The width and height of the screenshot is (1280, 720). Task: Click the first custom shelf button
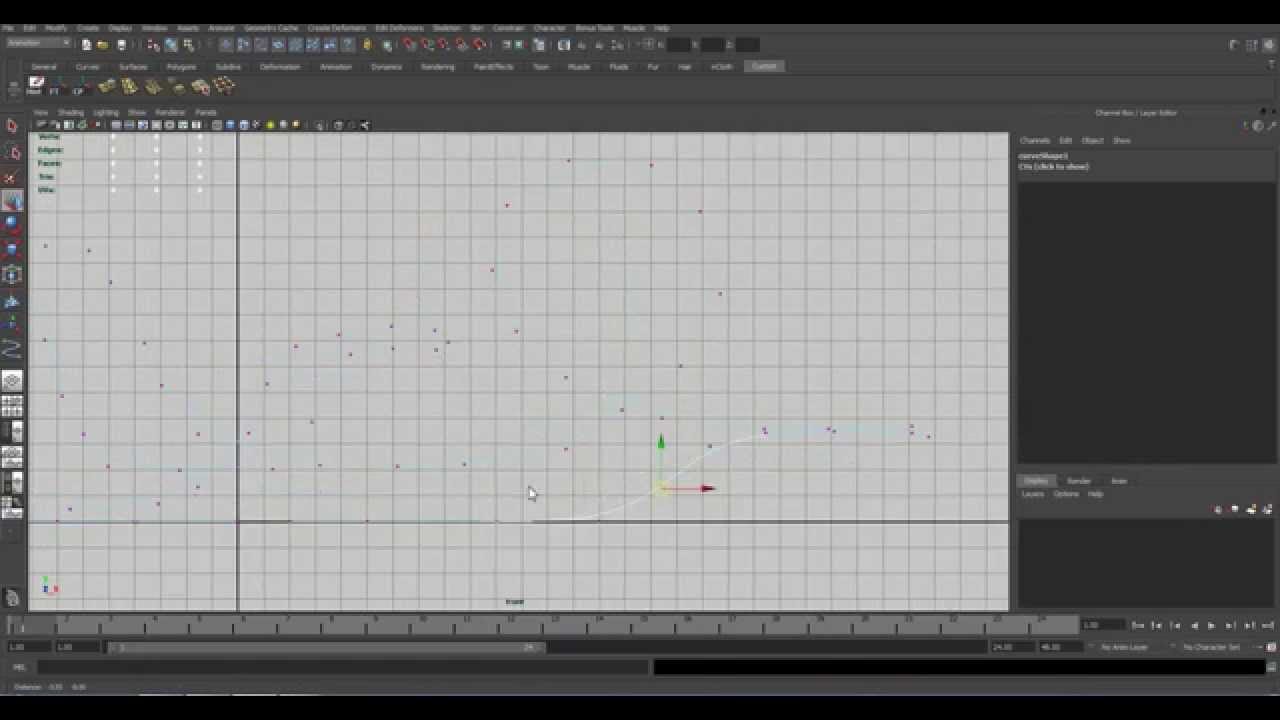click(x=36, y=86)
